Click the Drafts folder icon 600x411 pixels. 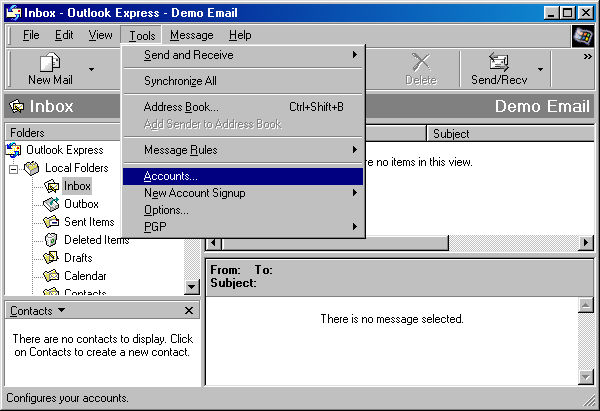click(51, 258)
